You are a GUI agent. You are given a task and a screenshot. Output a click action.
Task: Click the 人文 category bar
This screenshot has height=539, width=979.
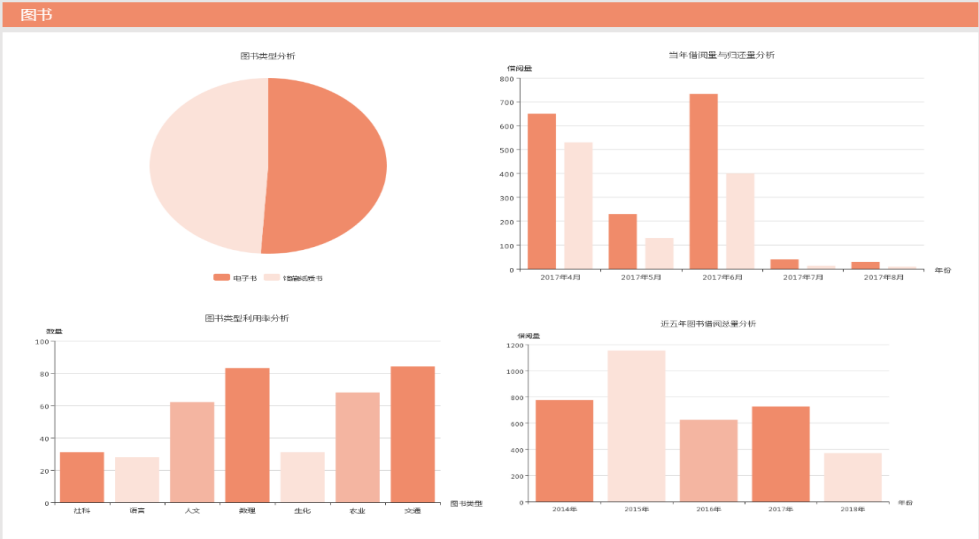(192, 452)
